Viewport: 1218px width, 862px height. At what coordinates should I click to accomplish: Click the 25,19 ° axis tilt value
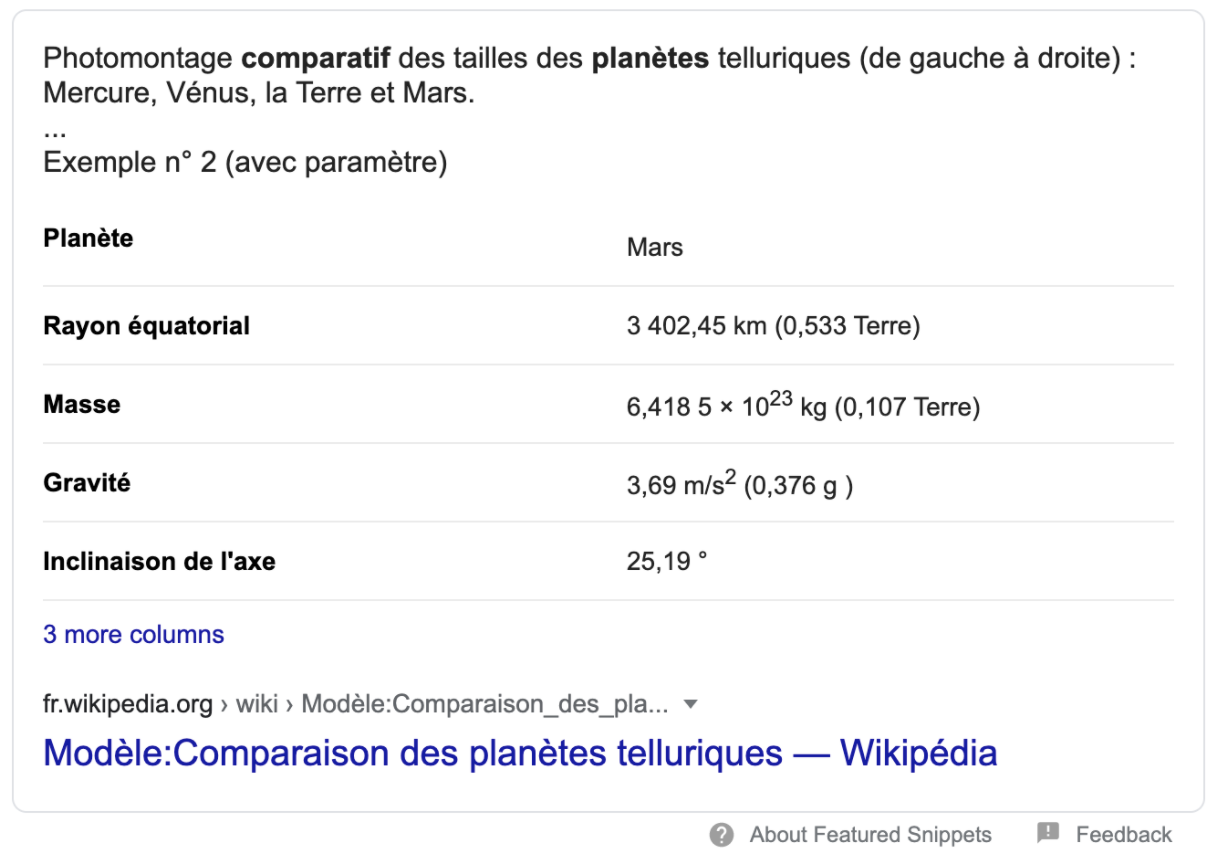(x=667, y=562)
